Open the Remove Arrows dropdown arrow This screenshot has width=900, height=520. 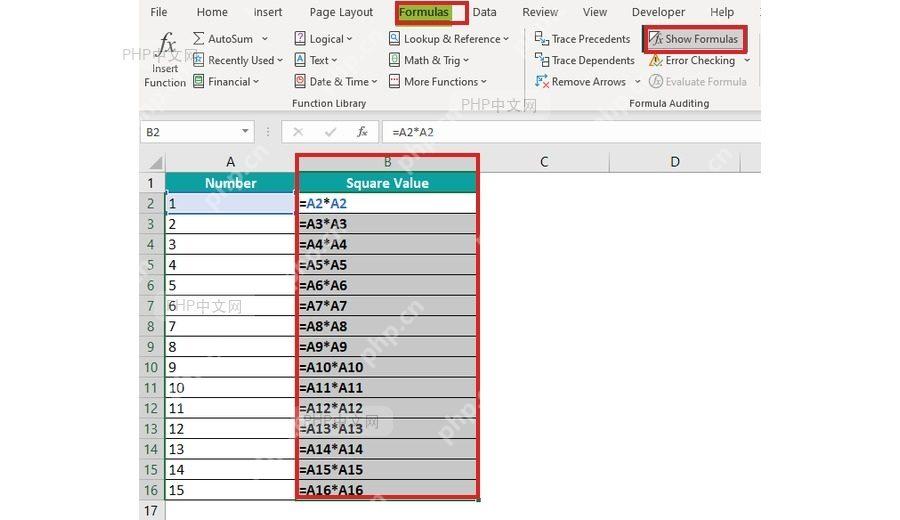pos(637,82)
